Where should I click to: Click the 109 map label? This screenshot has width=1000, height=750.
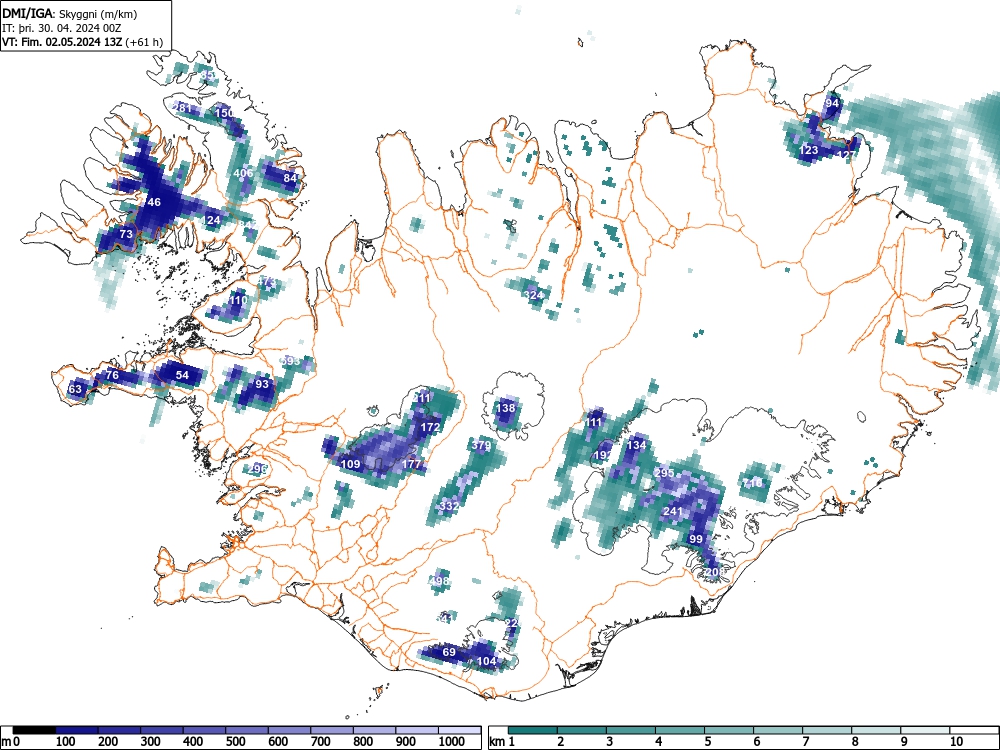(x=351, y=464)
